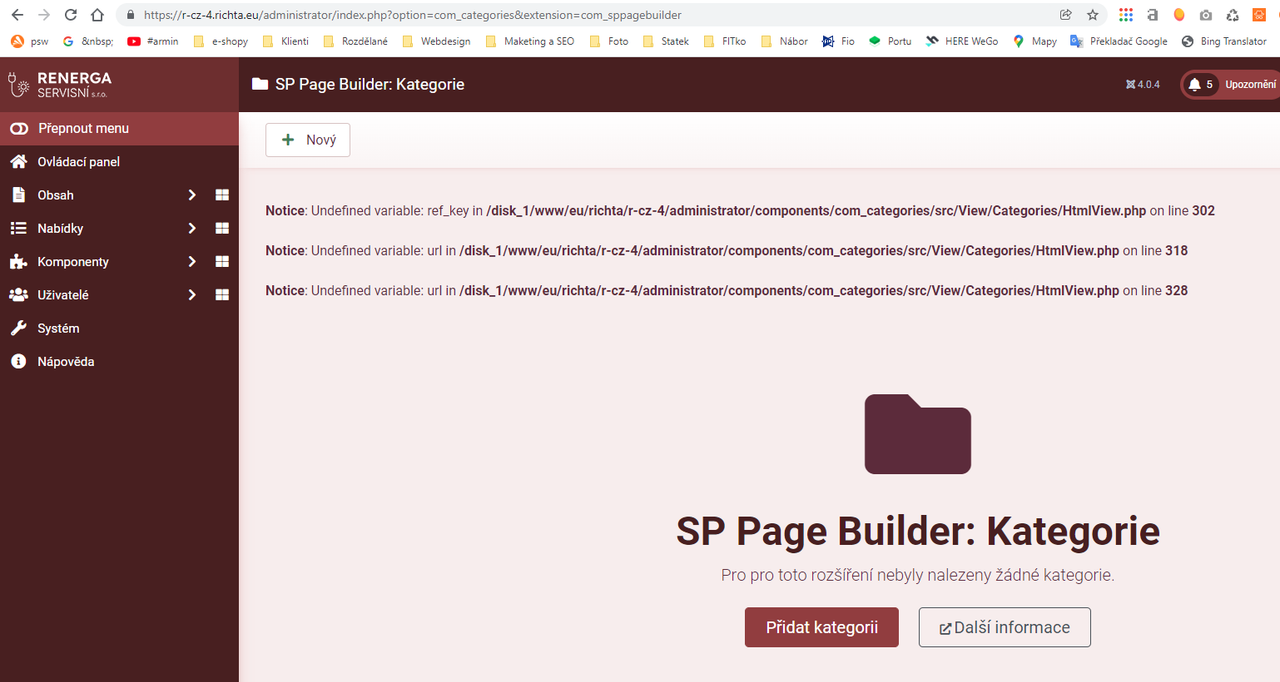Open the Nábor bookmarks folder
This screenshot has height=682, width=1280.
pyautogui.click(x=784, y=41)
